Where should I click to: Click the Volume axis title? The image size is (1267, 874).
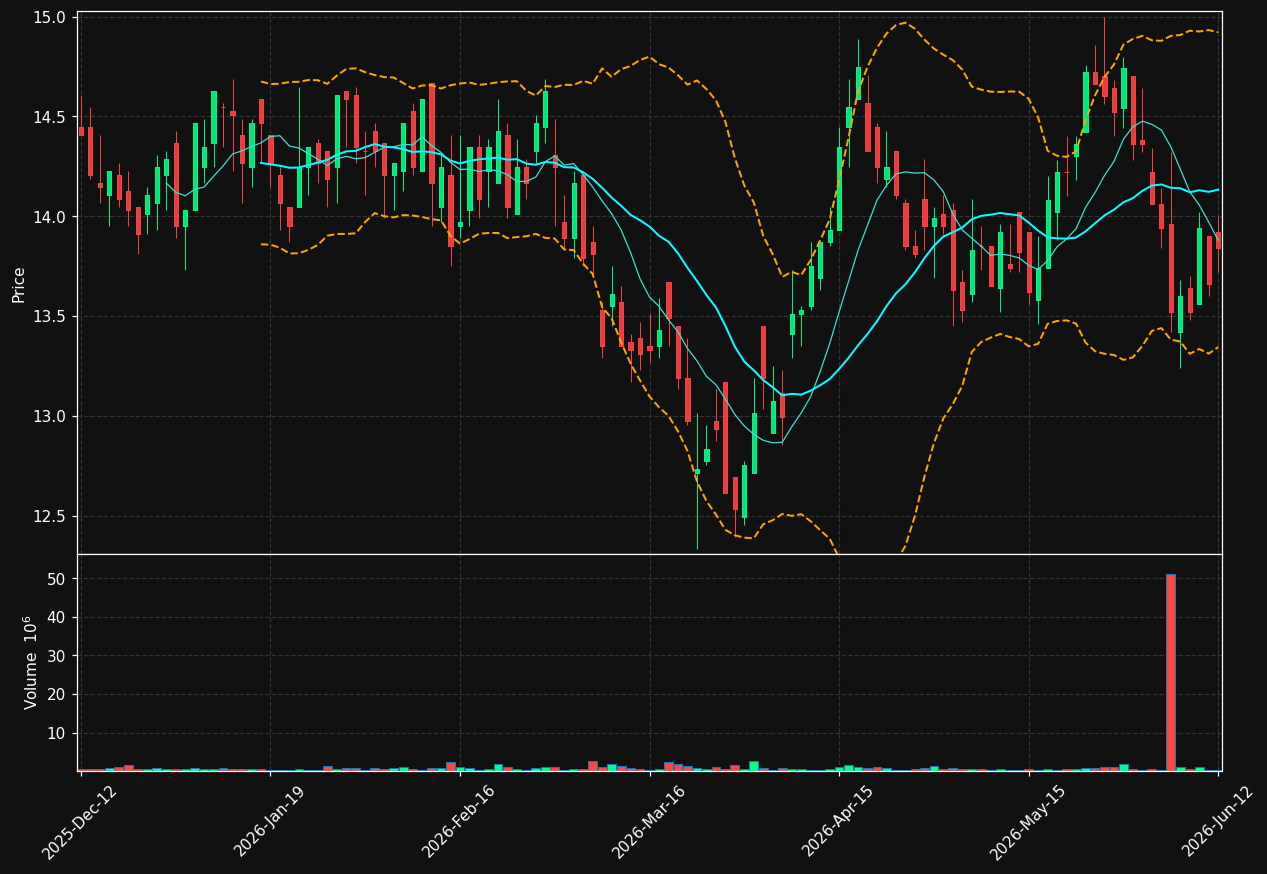point(30,662)
